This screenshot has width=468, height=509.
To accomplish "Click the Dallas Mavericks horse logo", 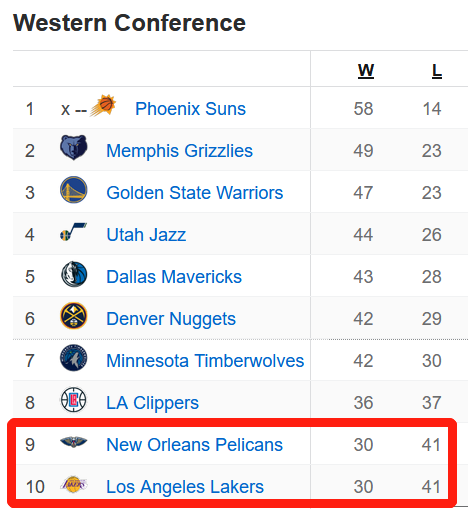I will tap(74, 274).
